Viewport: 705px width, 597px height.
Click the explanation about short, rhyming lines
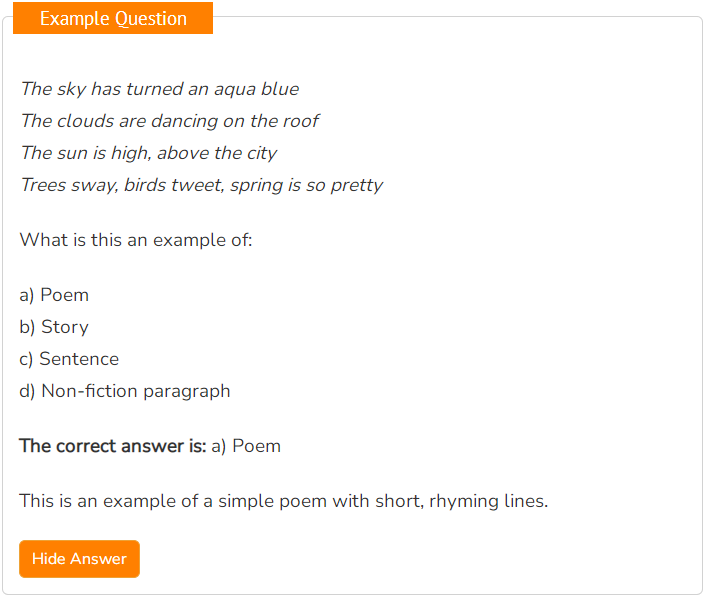(x=284, y=501)
